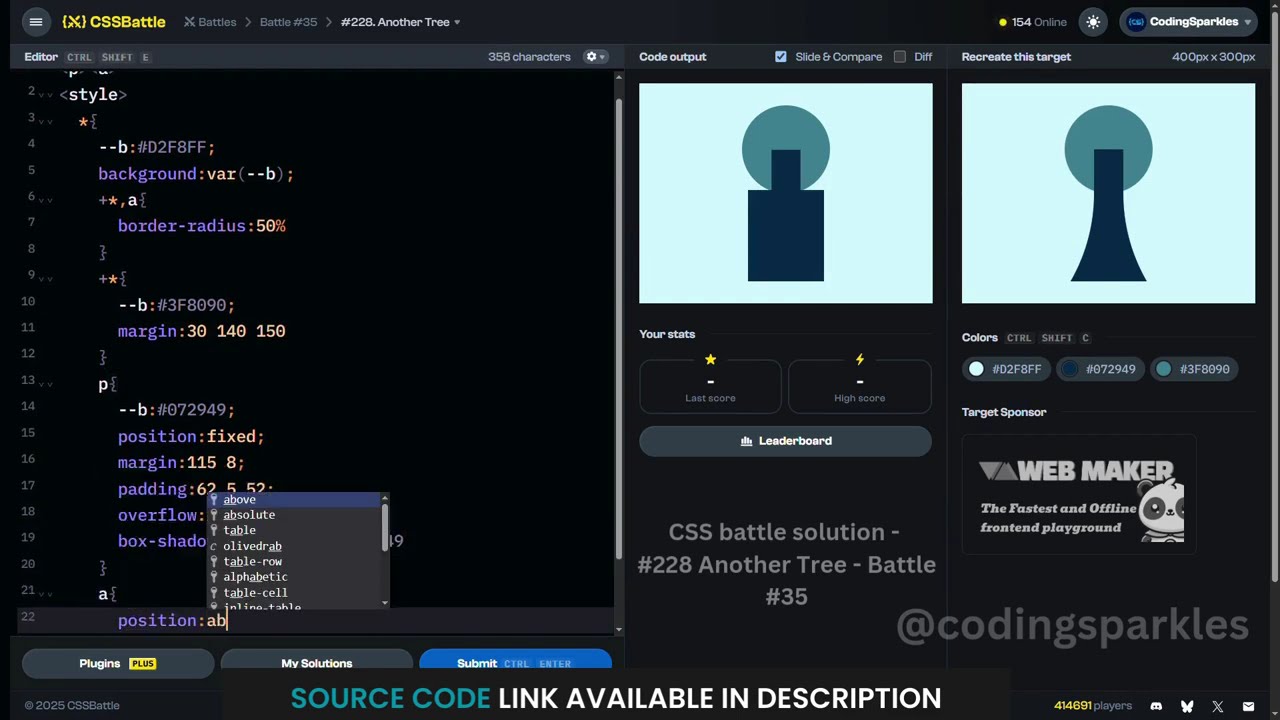Viewport: 1280px width, 720px height.
Task: Click the '358 characters' counter
Action: pyautogui.click(x=529, y=57)
